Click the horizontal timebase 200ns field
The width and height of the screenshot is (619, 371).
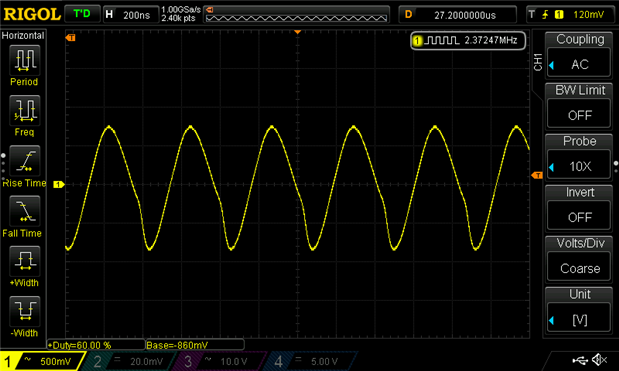coord(130,15)
